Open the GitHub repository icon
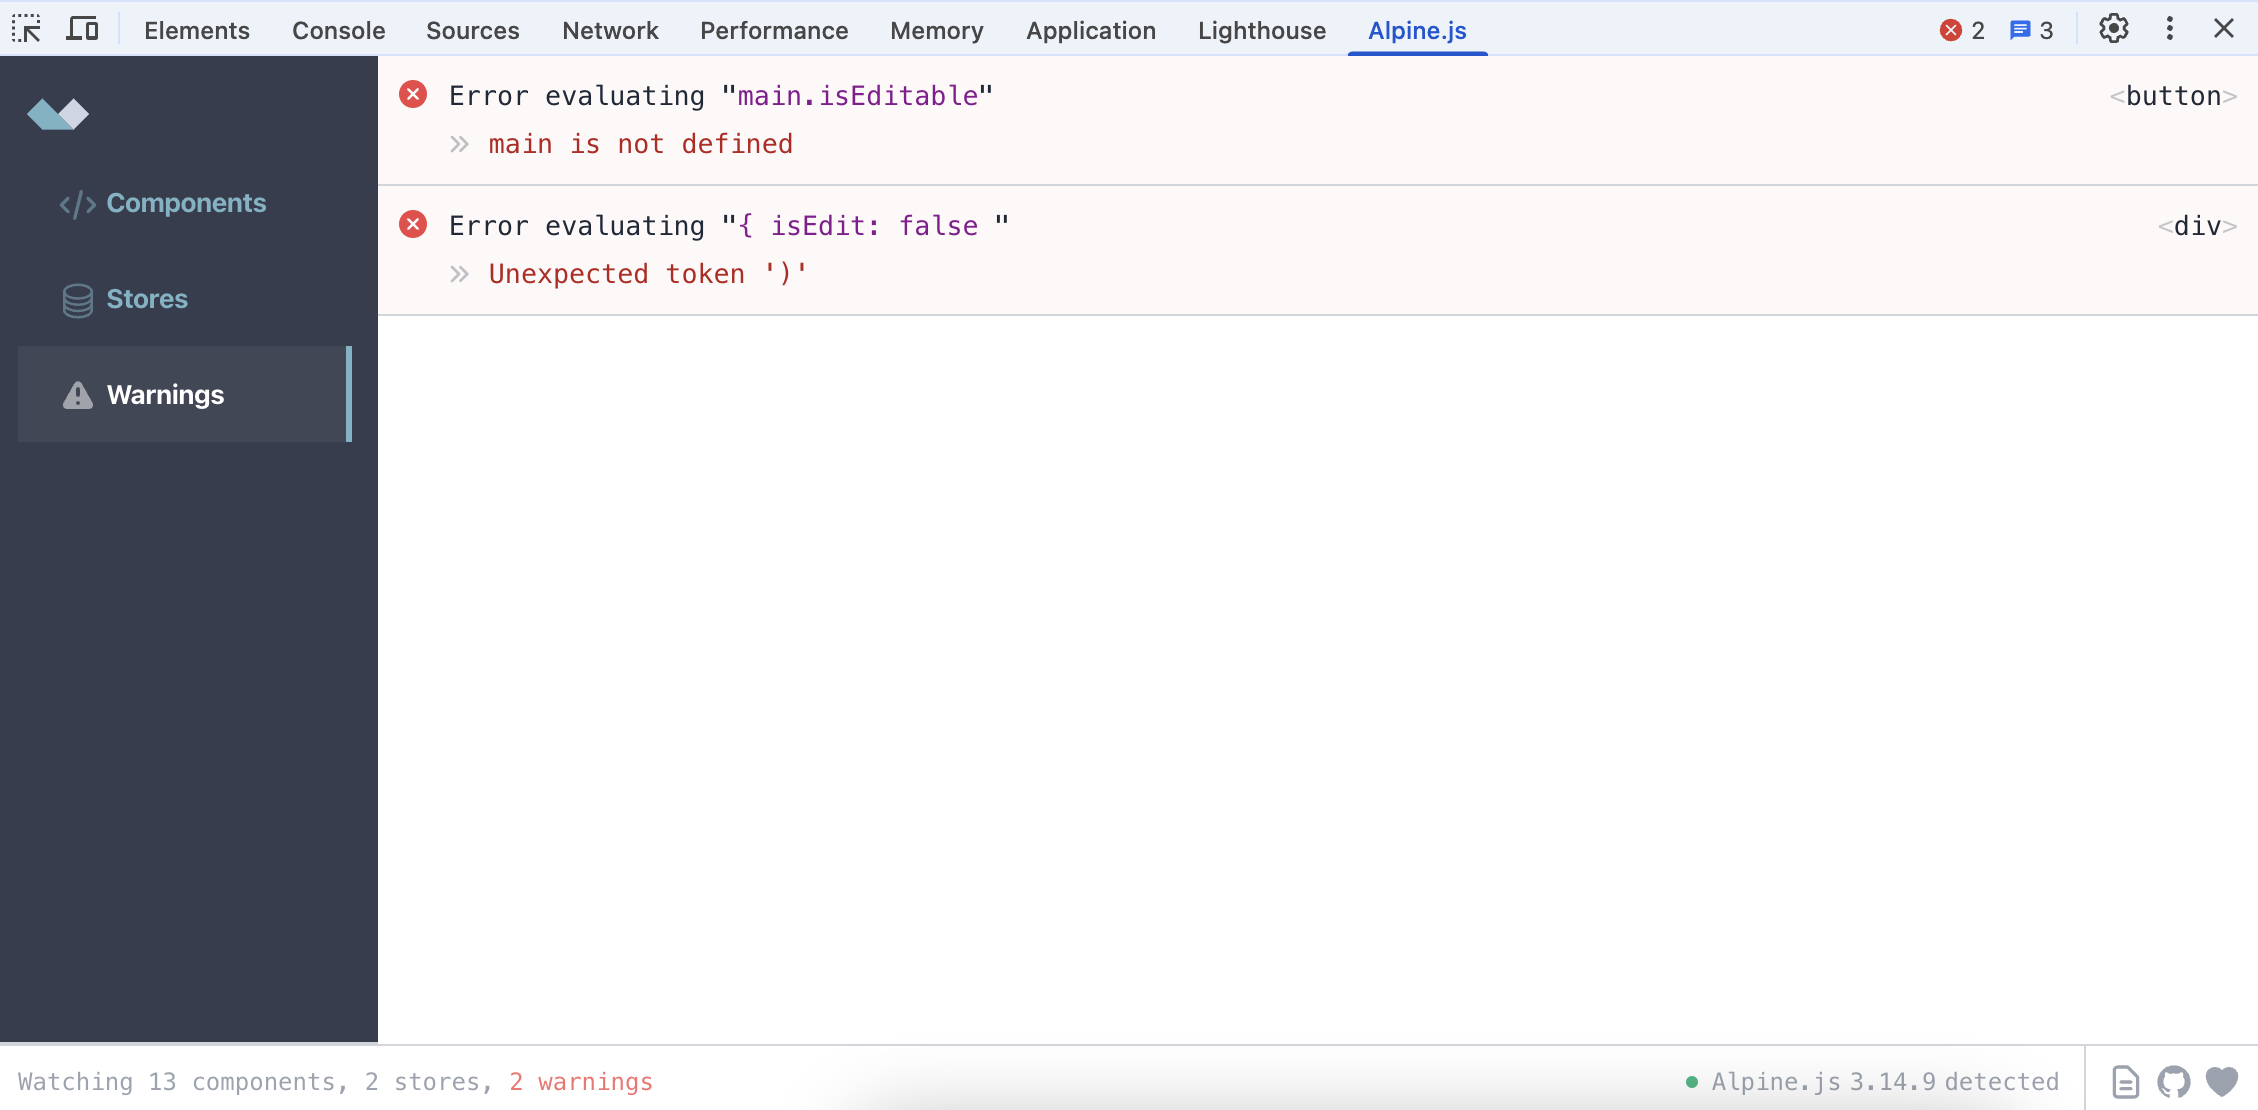 pos(2172,1081)
